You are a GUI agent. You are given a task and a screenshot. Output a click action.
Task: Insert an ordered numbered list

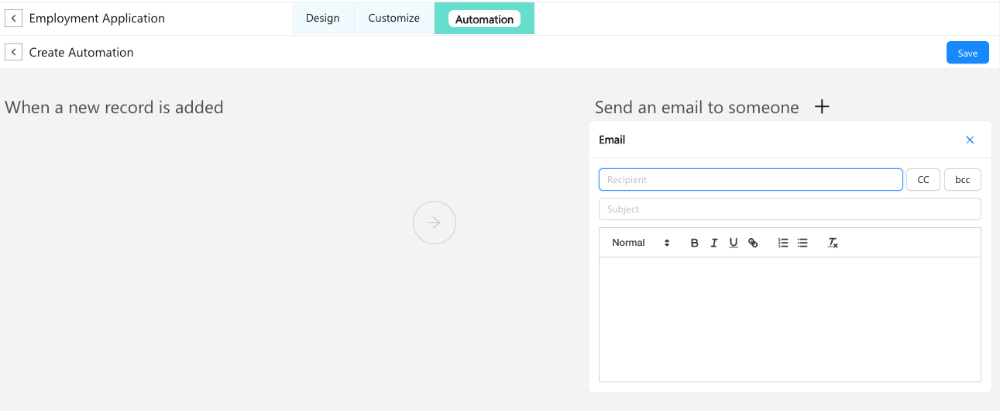click(783, 243)
